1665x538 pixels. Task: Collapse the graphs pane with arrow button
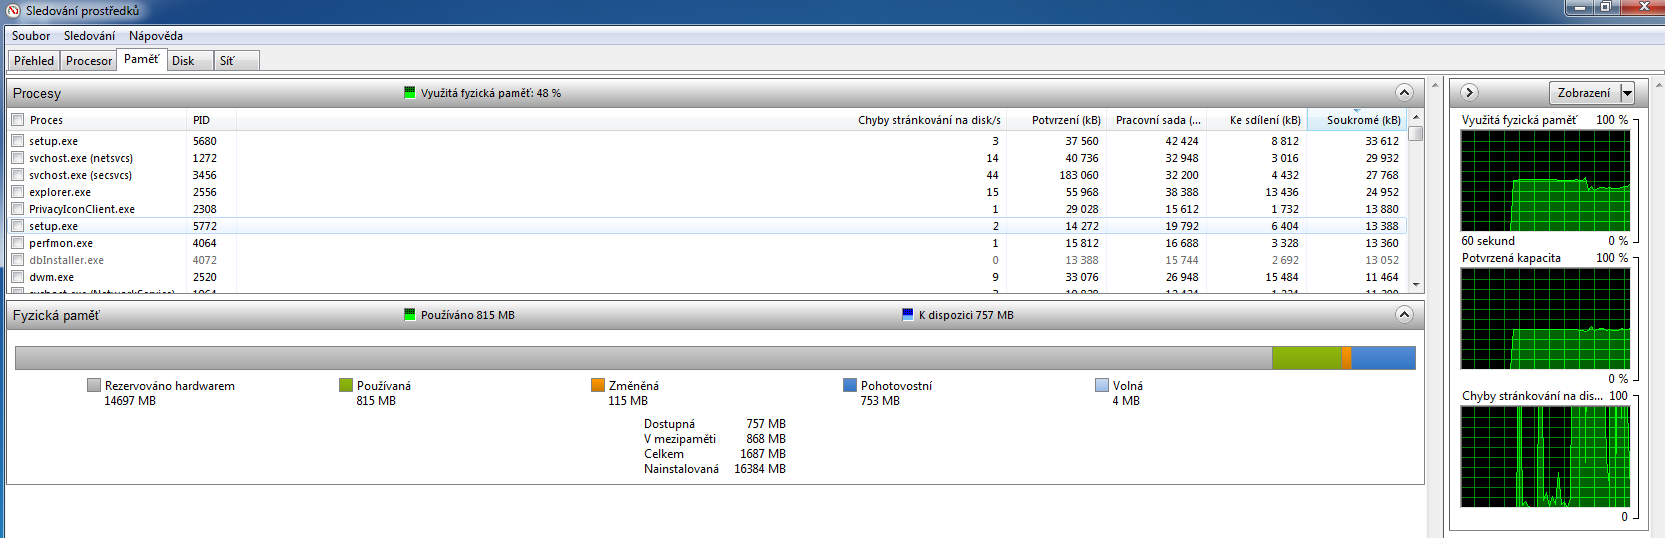click(1469, 92)
